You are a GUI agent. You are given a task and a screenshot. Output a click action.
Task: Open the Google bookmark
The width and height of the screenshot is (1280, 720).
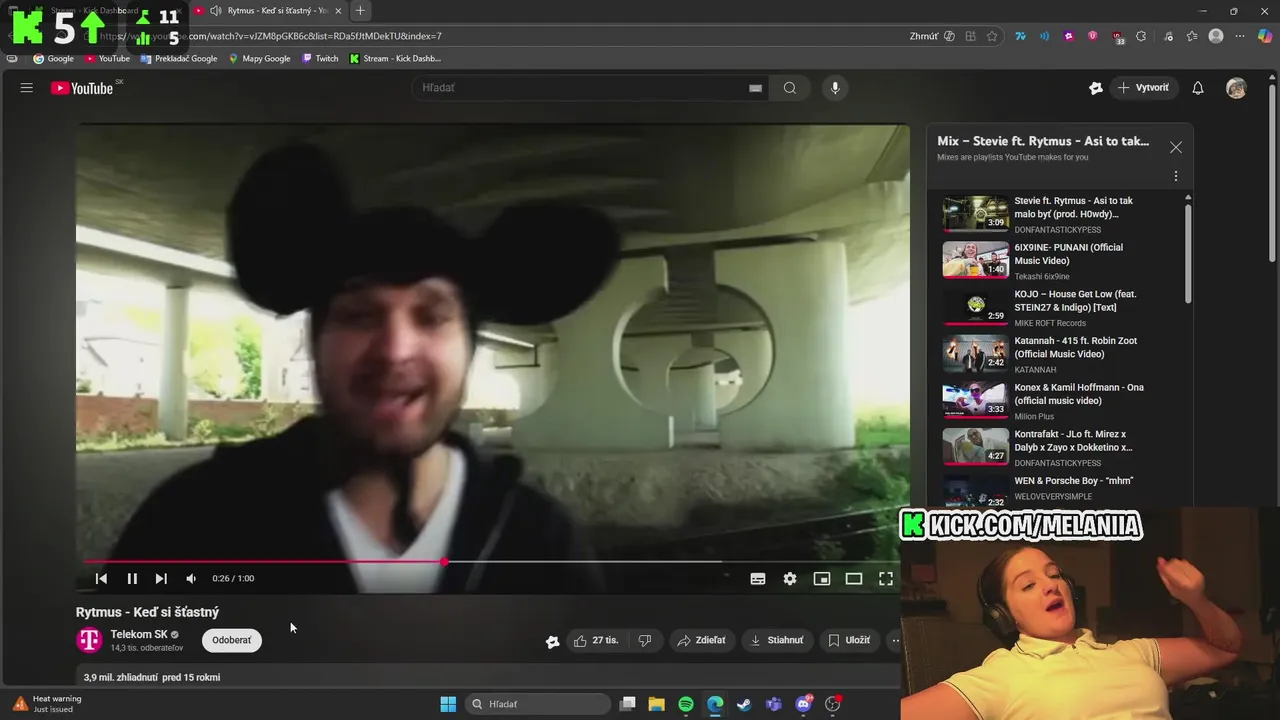(x=53, y=58)
